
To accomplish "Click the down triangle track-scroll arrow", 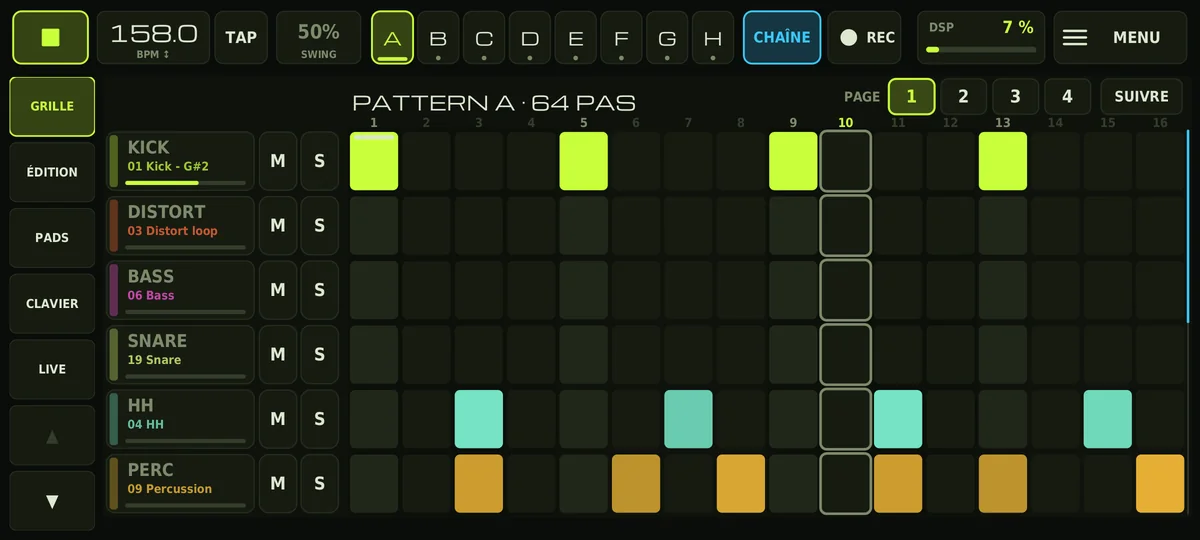I will 52,501.
